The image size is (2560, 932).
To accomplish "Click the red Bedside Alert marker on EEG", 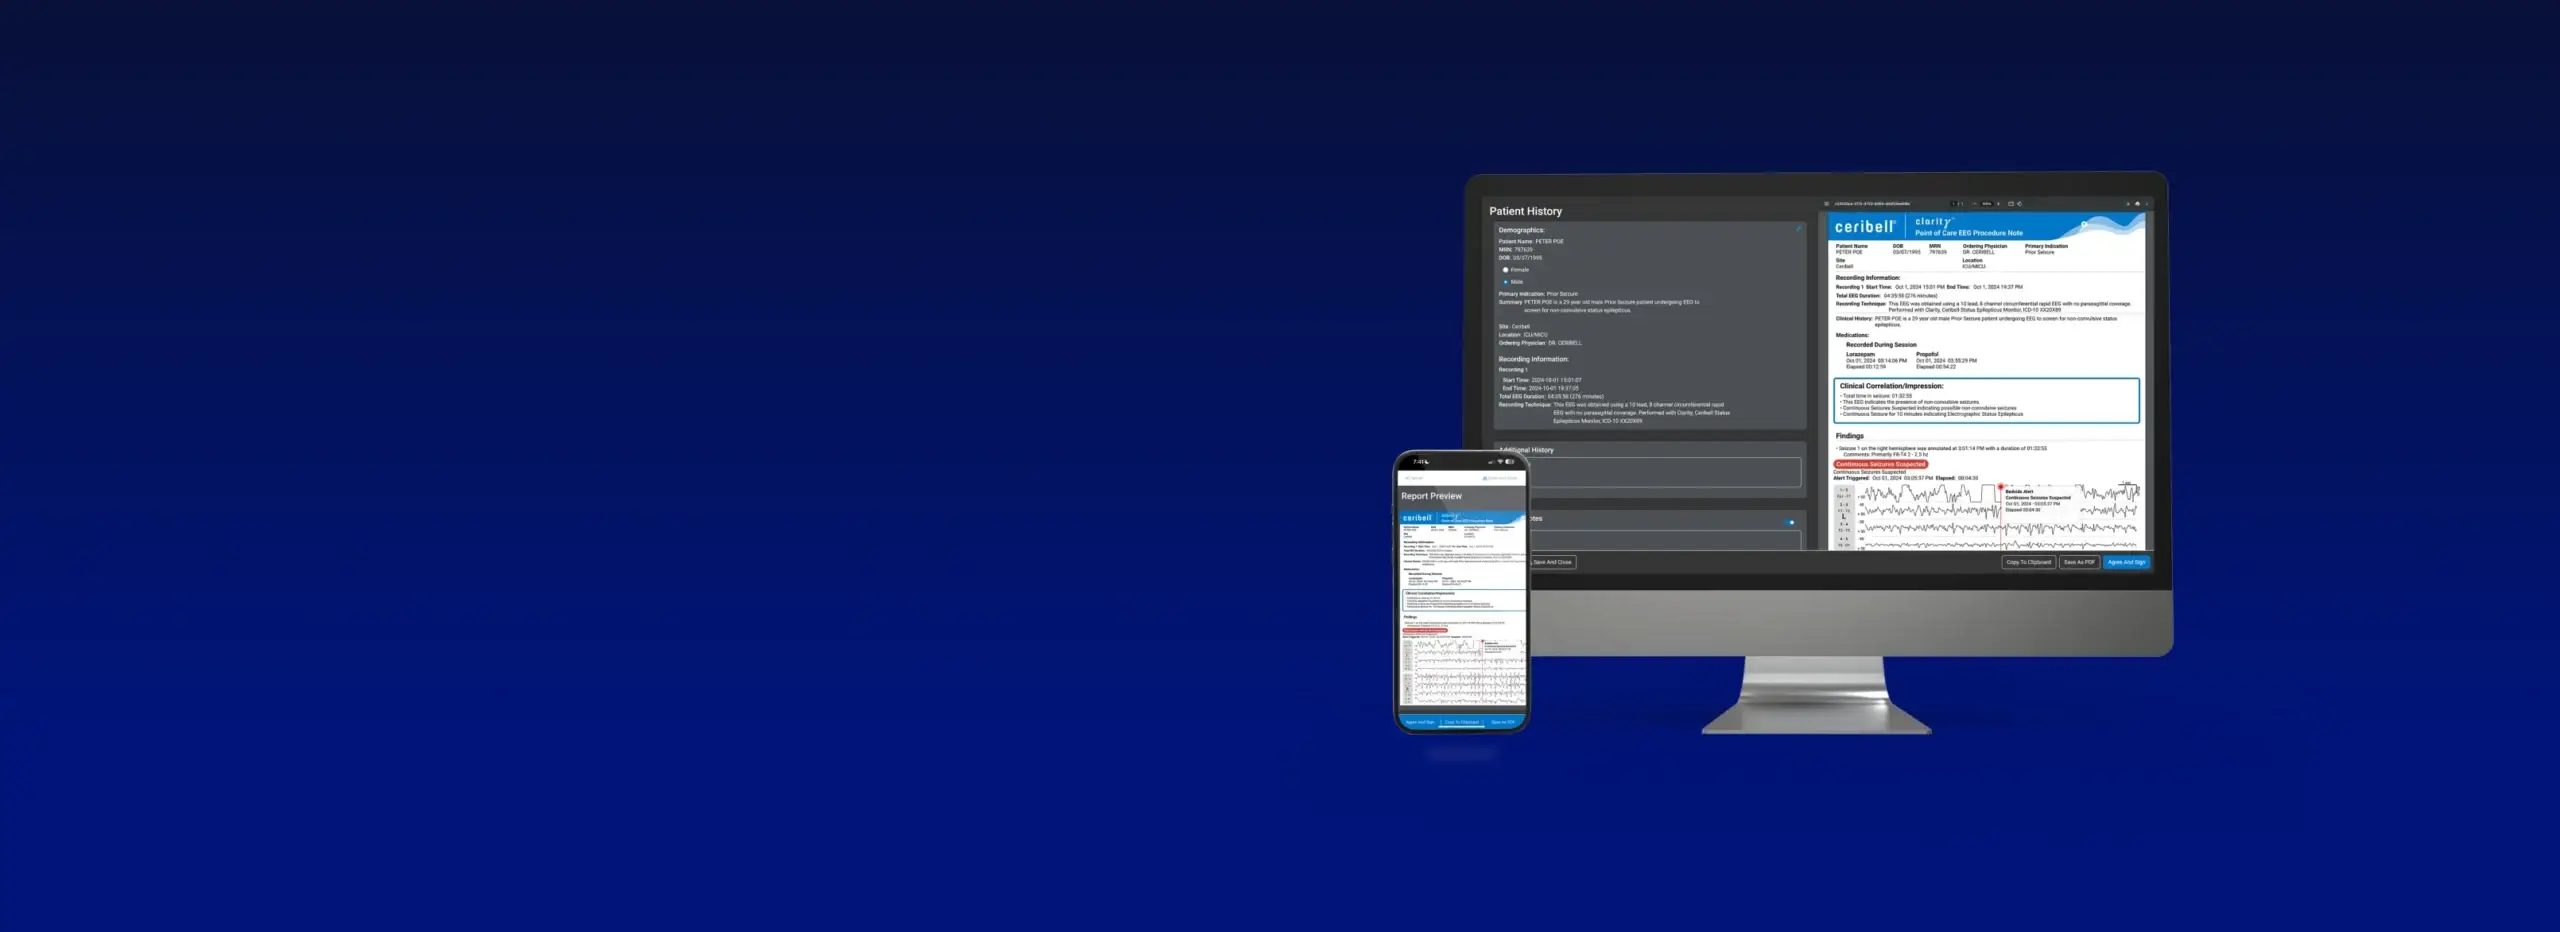I will point(2001,487).
